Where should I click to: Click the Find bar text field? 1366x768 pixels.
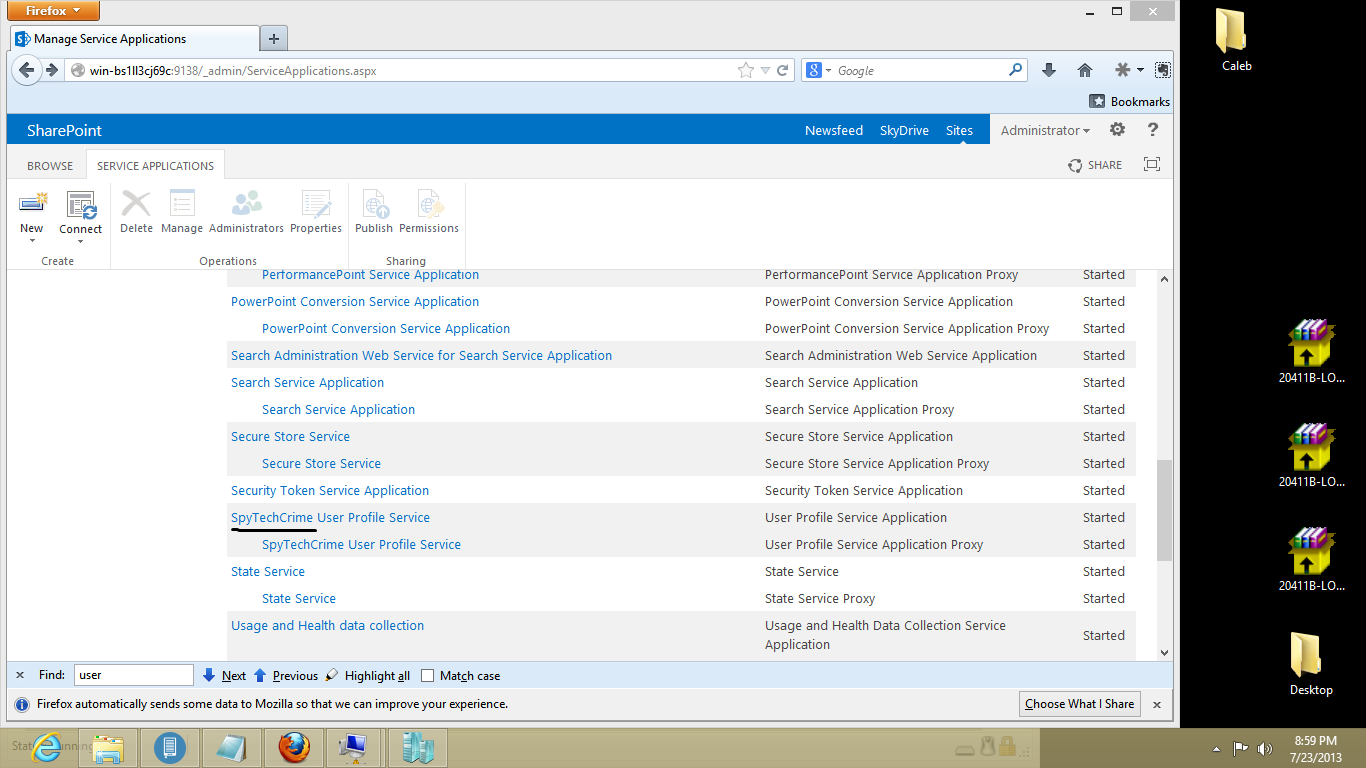(133, 675)
